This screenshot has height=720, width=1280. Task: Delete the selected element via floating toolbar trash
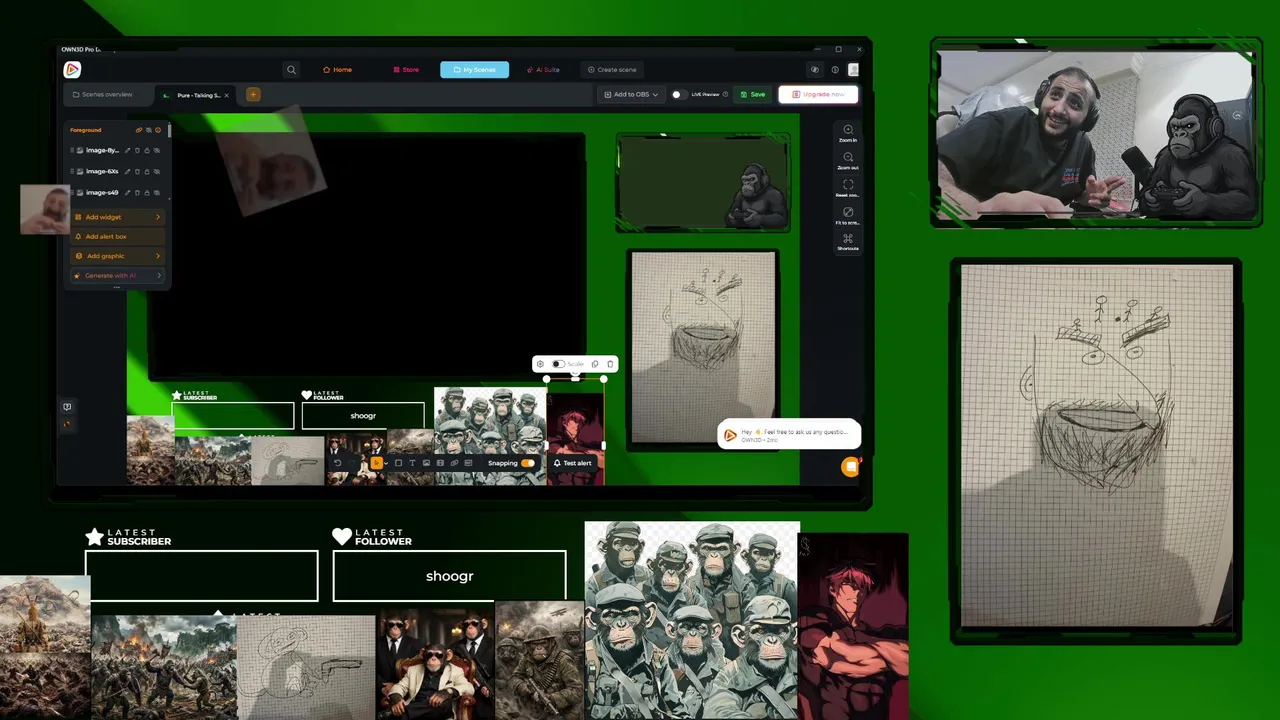pyautogui.click(x=610, y=364)
